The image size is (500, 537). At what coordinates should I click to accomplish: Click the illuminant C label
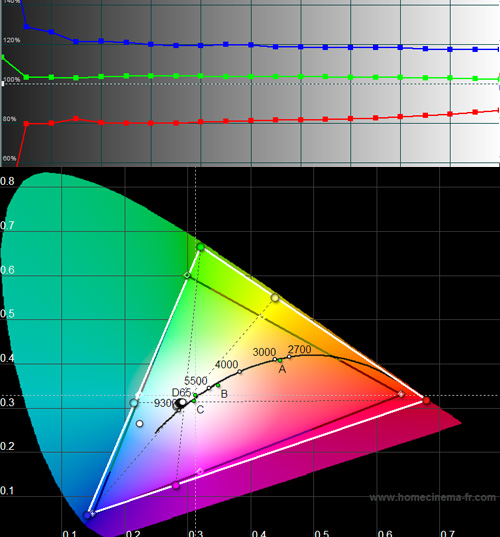(x=200, y=410)
